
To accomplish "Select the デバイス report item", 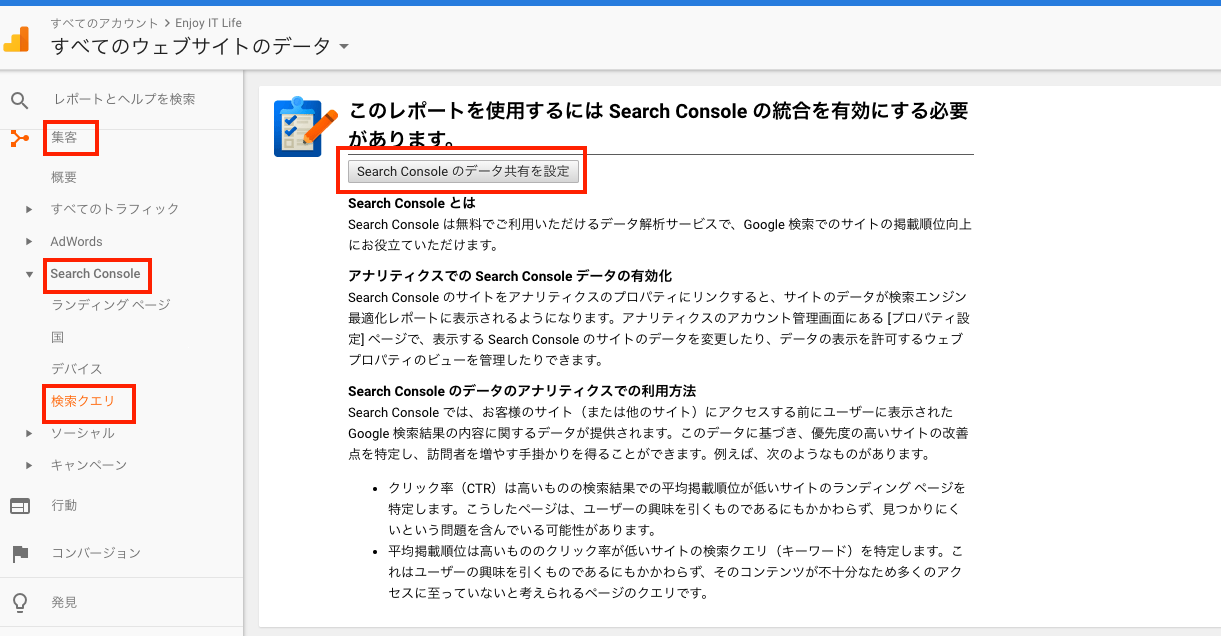I will click(x=76, y=369).
